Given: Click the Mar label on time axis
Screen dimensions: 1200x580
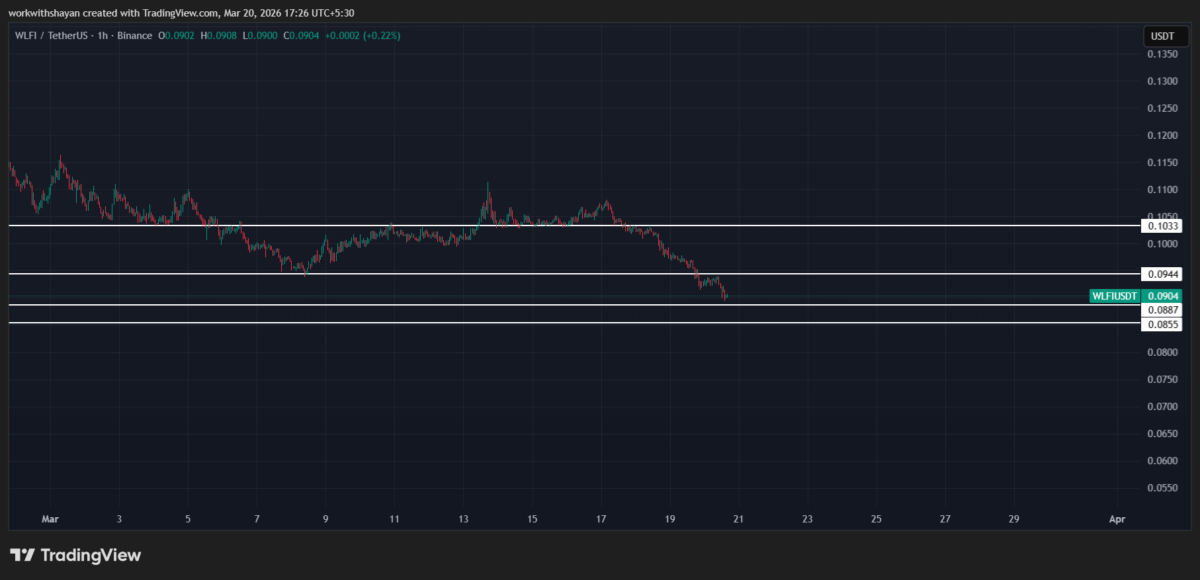Looking at the screenshot, I should [x=50, y=519].
